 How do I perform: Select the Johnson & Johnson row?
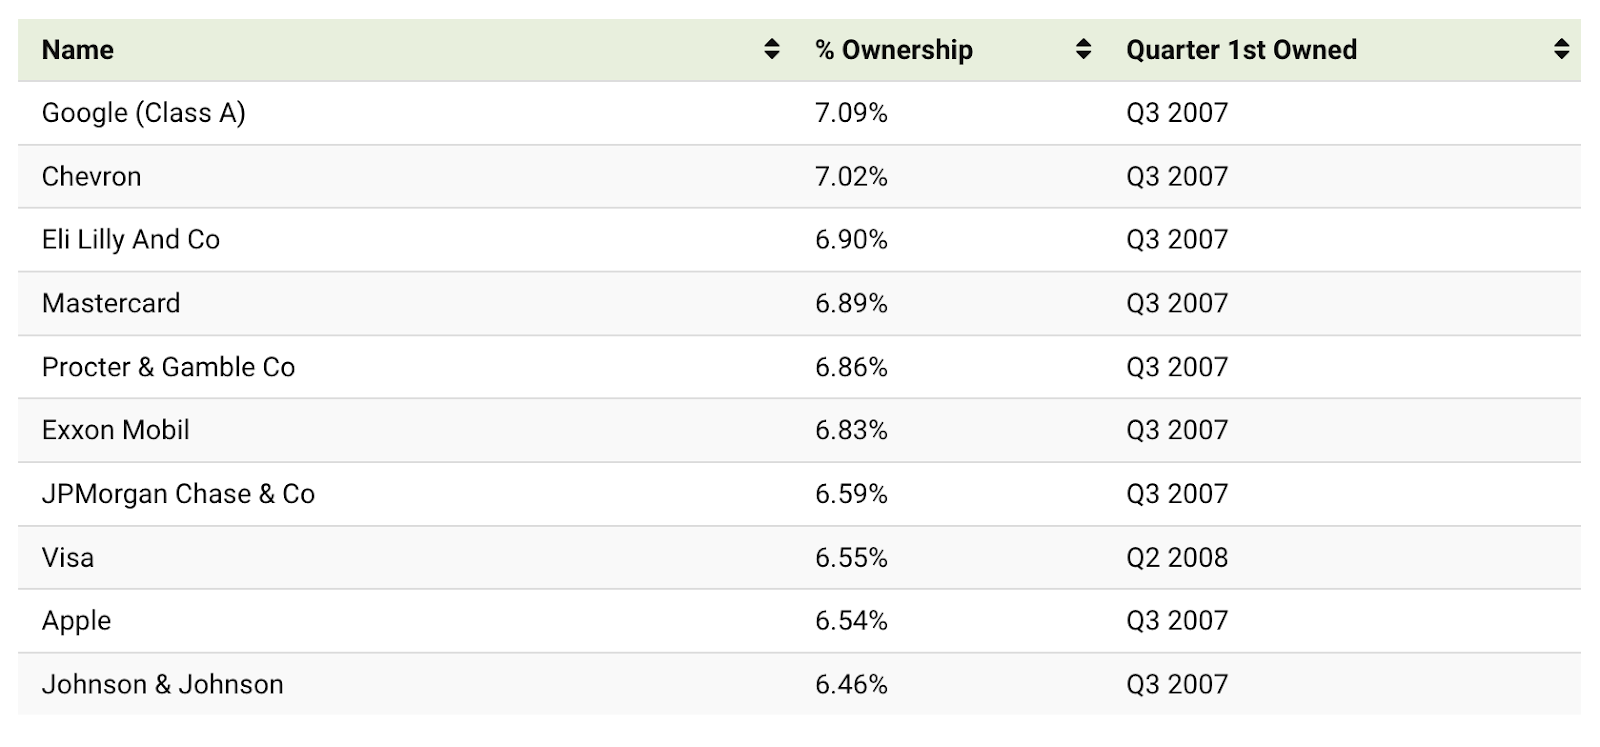[162, 684]
